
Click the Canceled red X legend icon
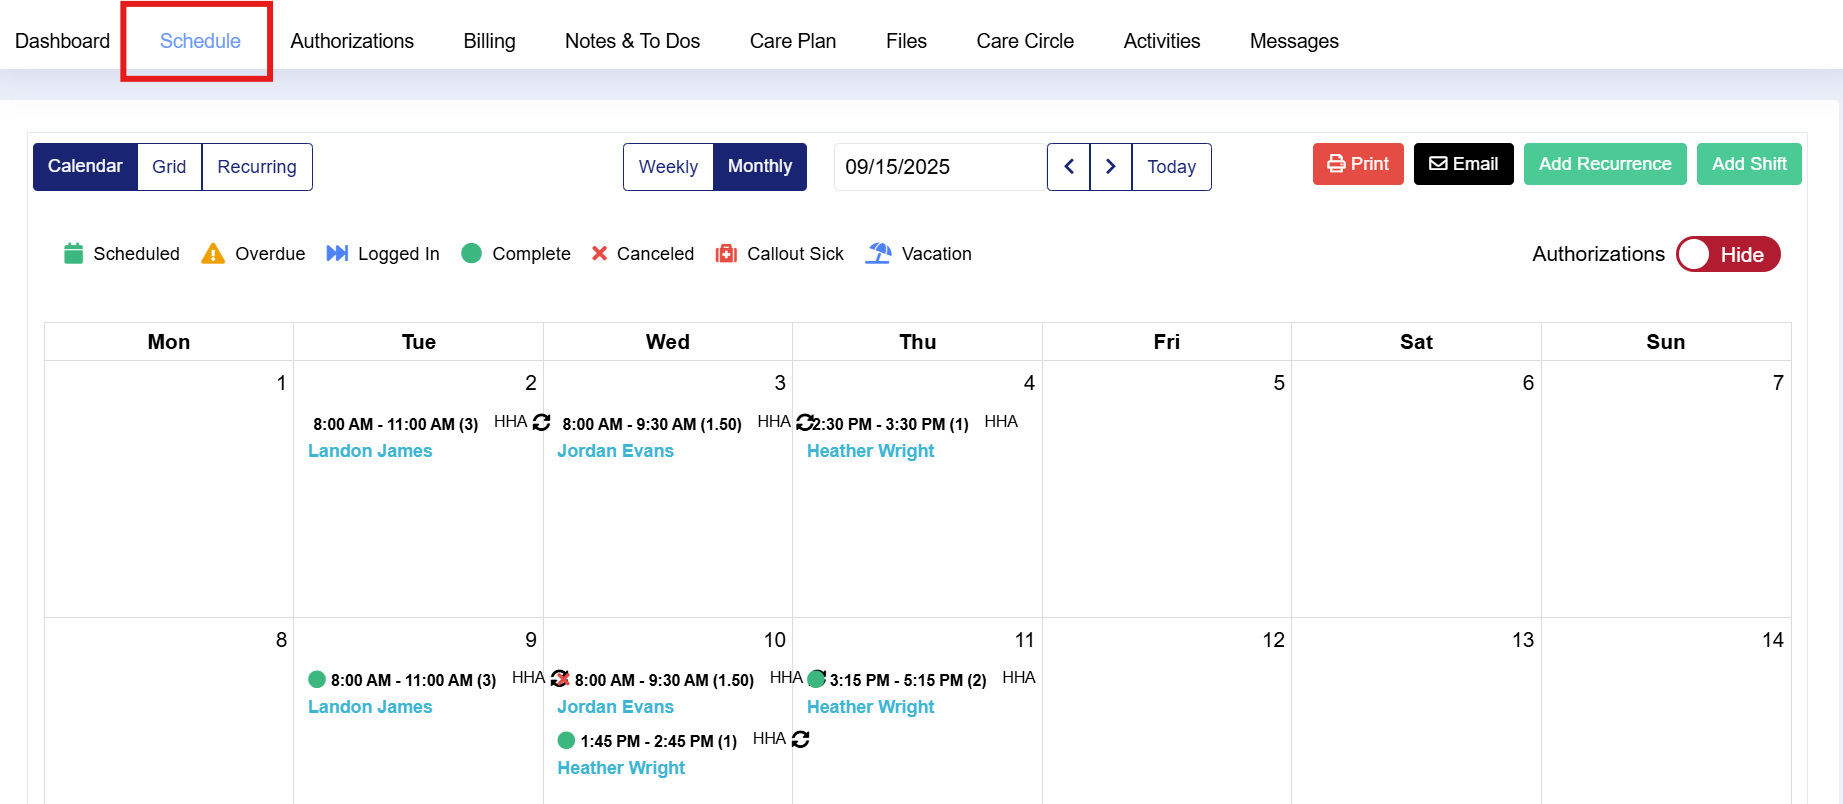599,254
